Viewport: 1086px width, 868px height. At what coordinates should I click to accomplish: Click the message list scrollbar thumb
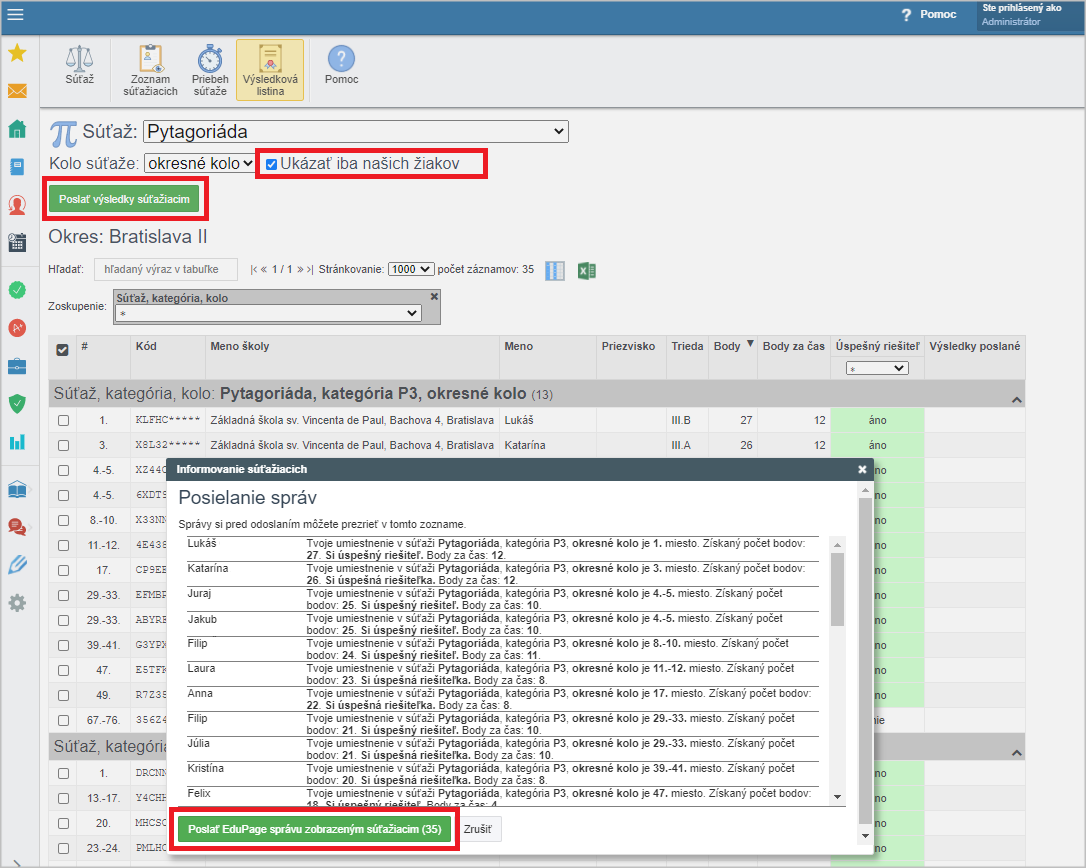(837, 589)
